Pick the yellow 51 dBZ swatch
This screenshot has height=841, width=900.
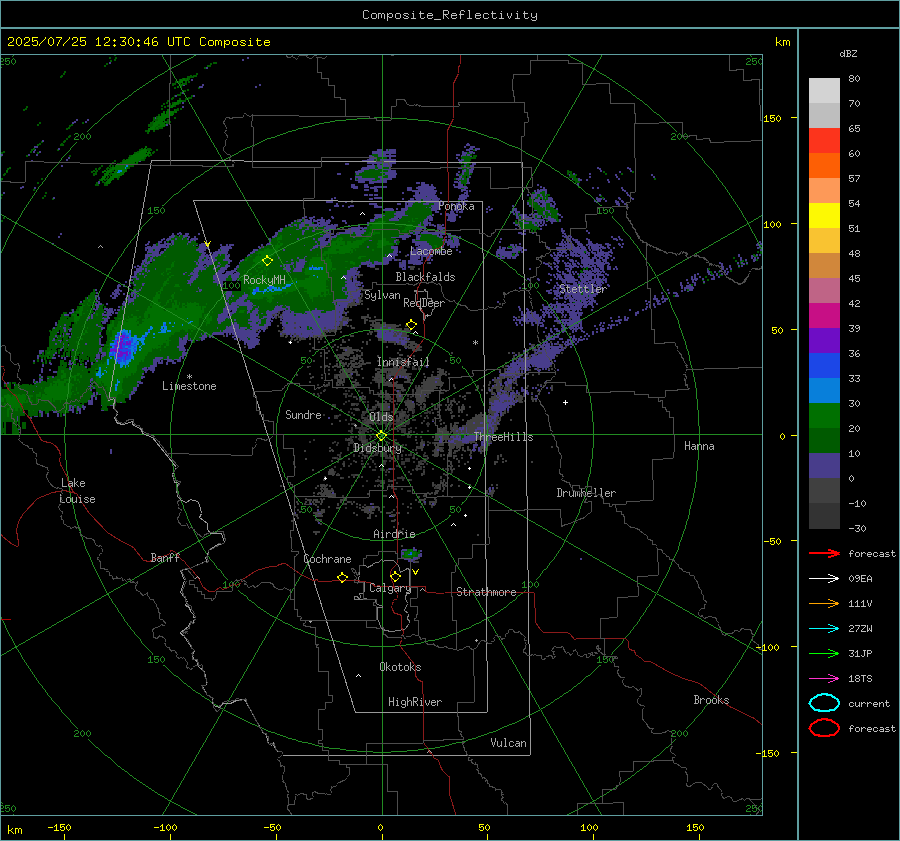click(824, 216)
